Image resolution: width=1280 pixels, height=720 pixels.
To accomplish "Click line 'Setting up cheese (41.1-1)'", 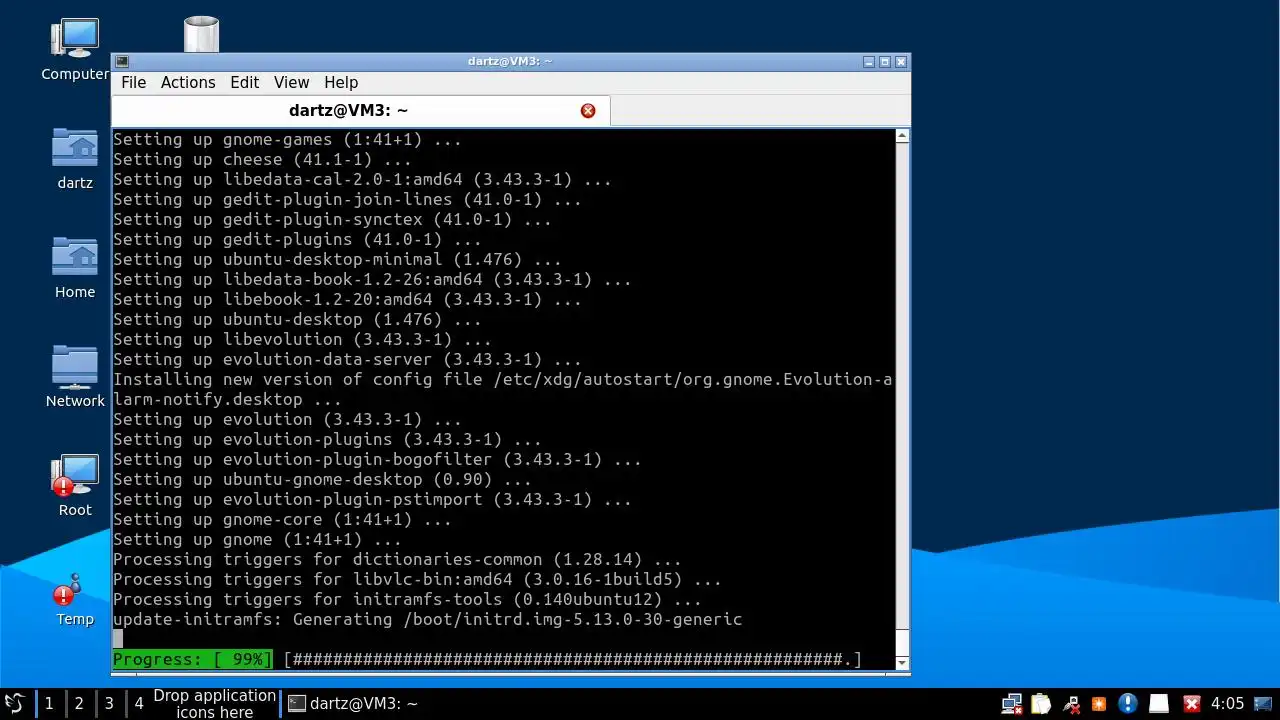I will 262,159.
